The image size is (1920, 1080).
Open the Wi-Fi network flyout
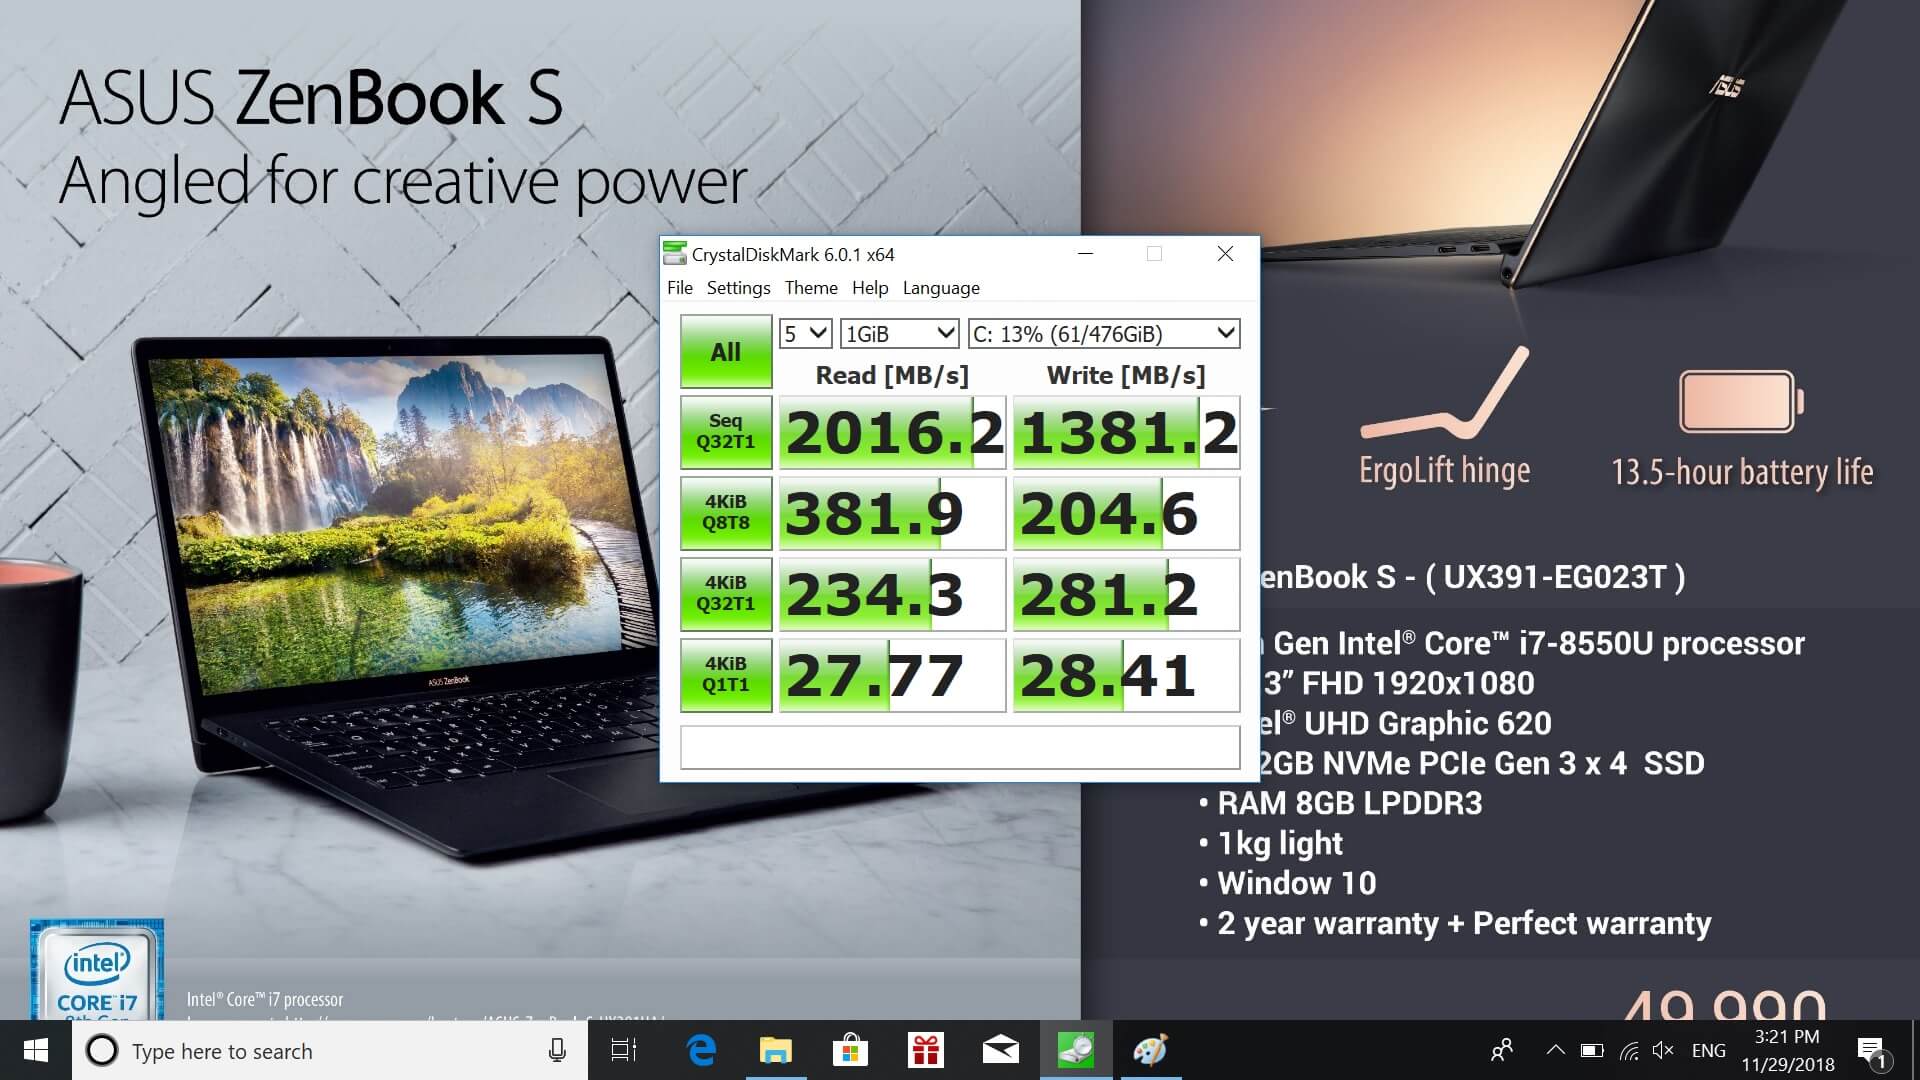pos(1629,1050)
